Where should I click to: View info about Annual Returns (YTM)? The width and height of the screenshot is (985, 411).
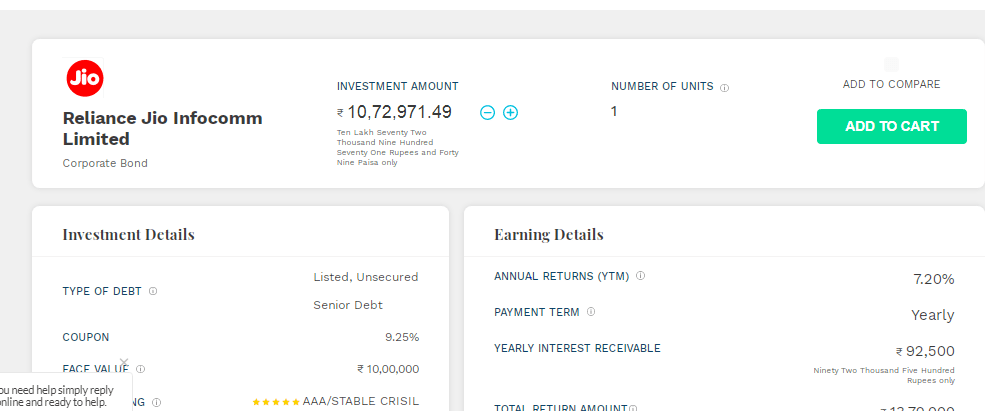click(x=640, y=276)
